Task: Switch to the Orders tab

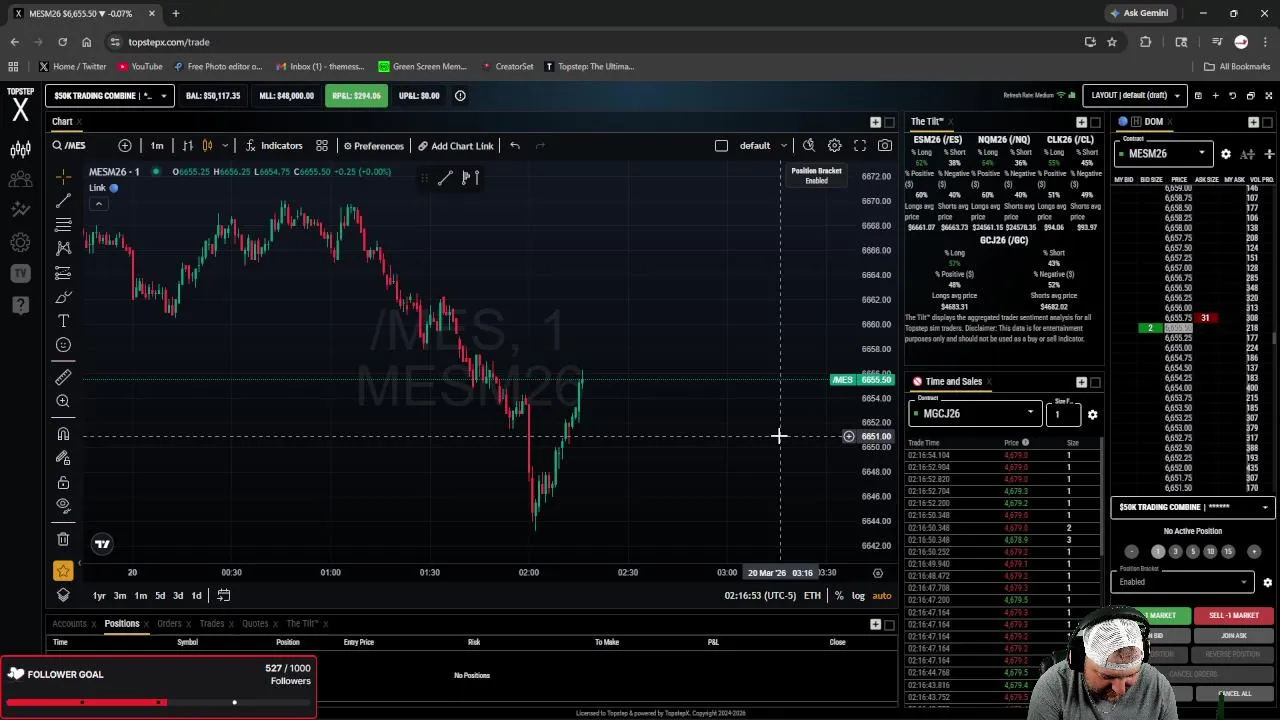Action: [169, 624]
